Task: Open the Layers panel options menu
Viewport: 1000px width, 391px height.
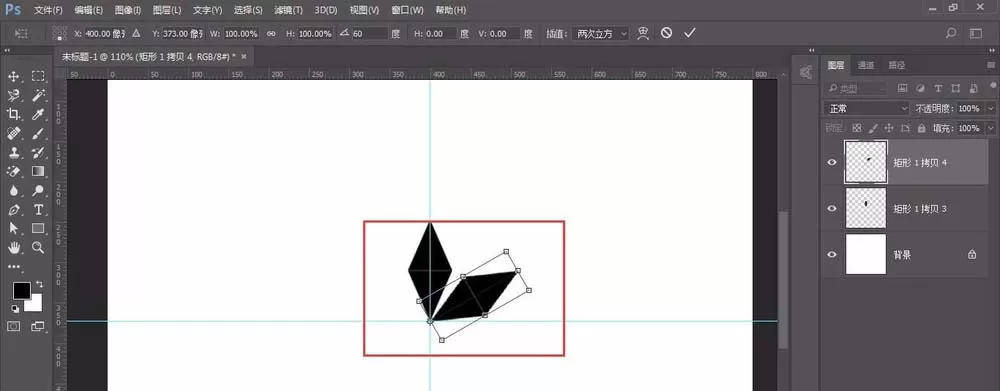Action: tap(990, 65)
